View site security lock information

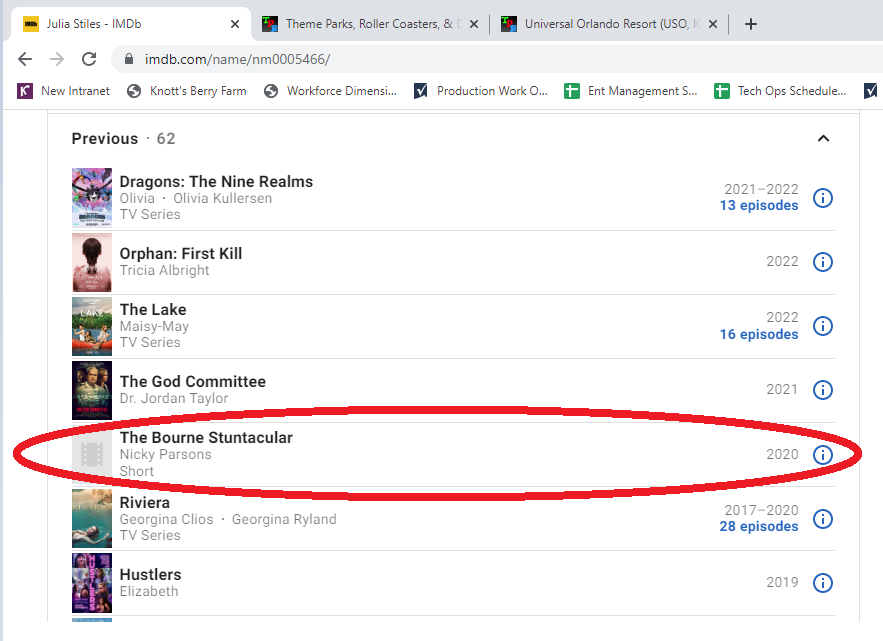coord(129,59)
